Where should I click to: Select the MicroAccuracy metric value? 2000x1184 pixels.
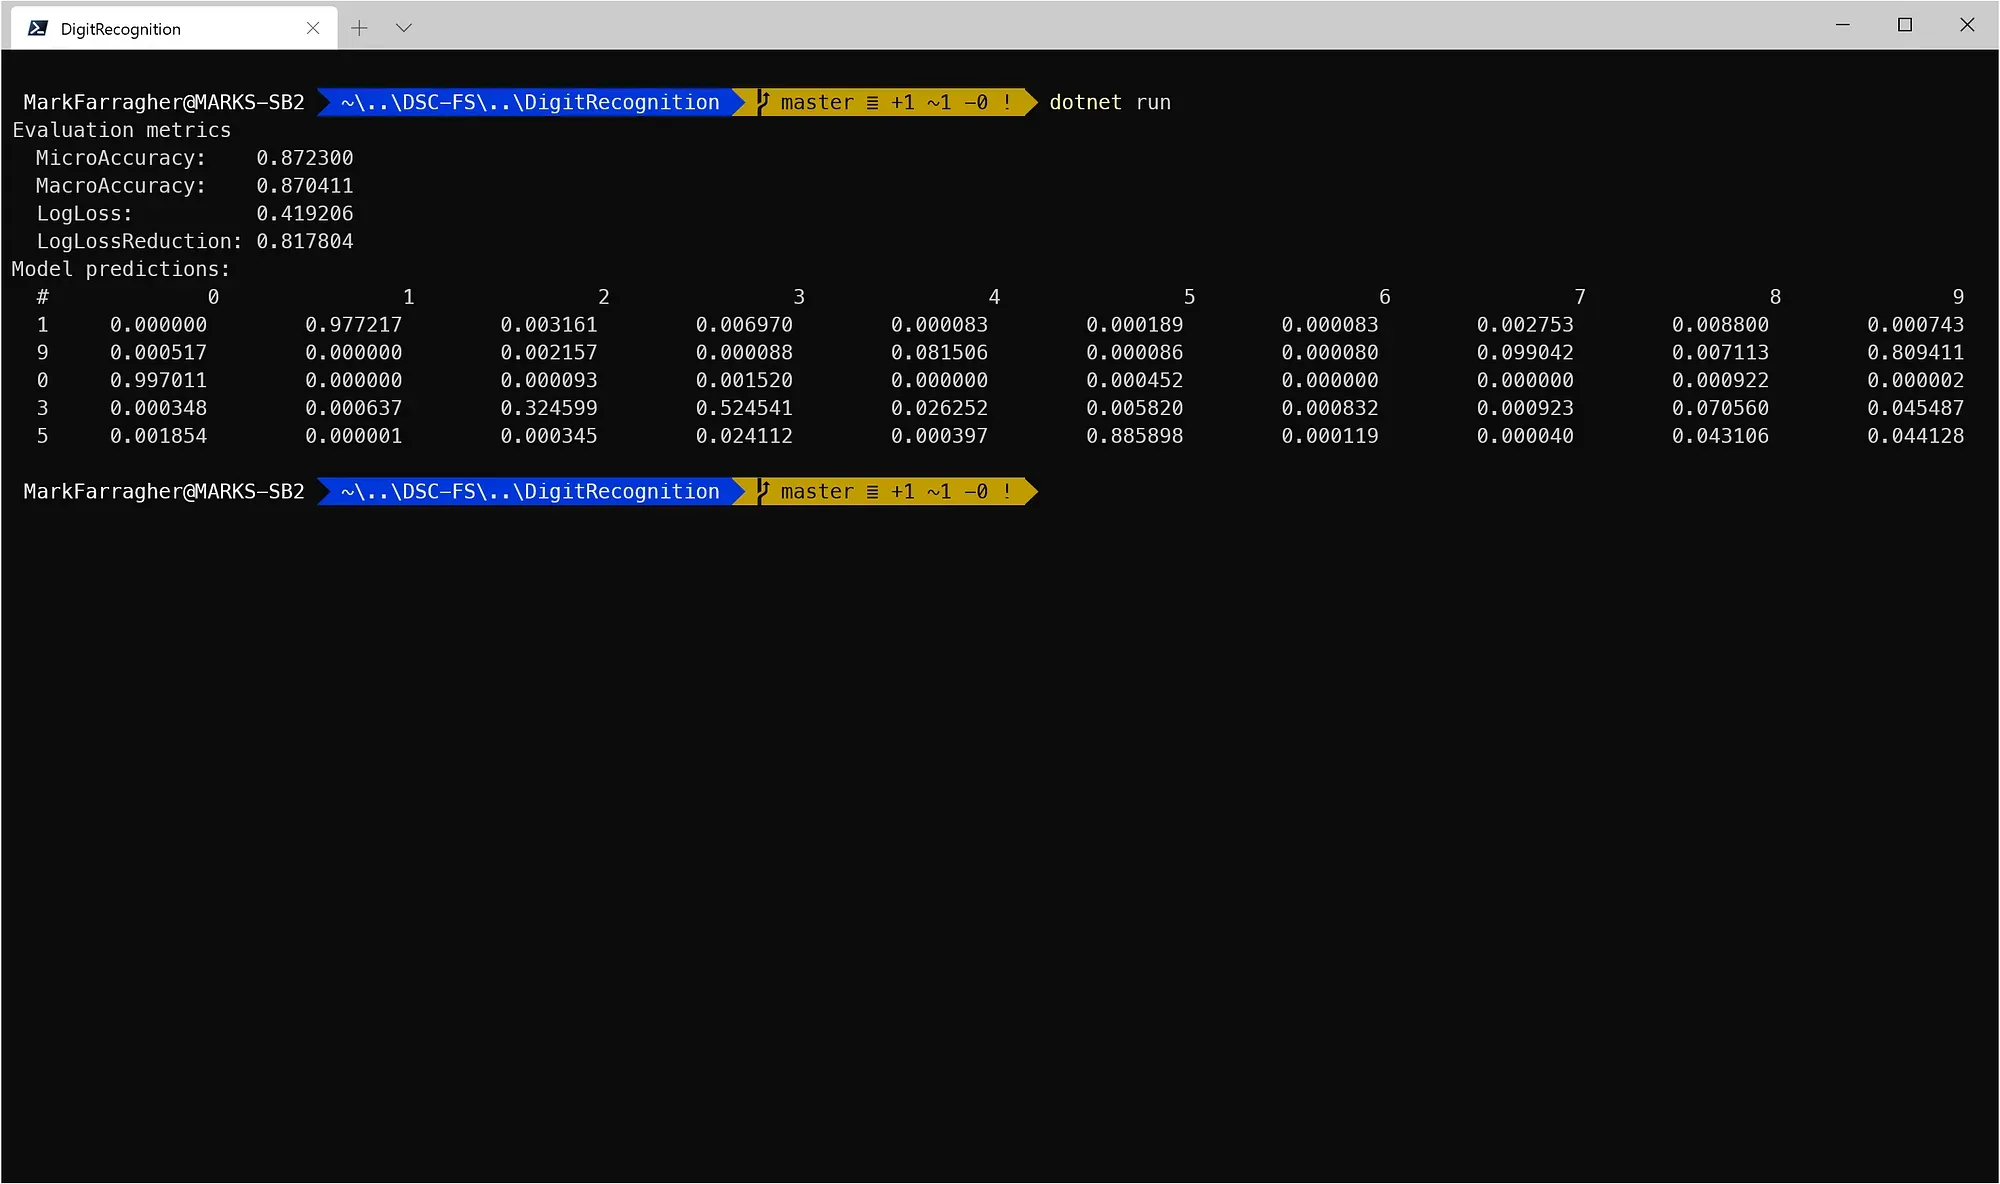tap(304, 157)
